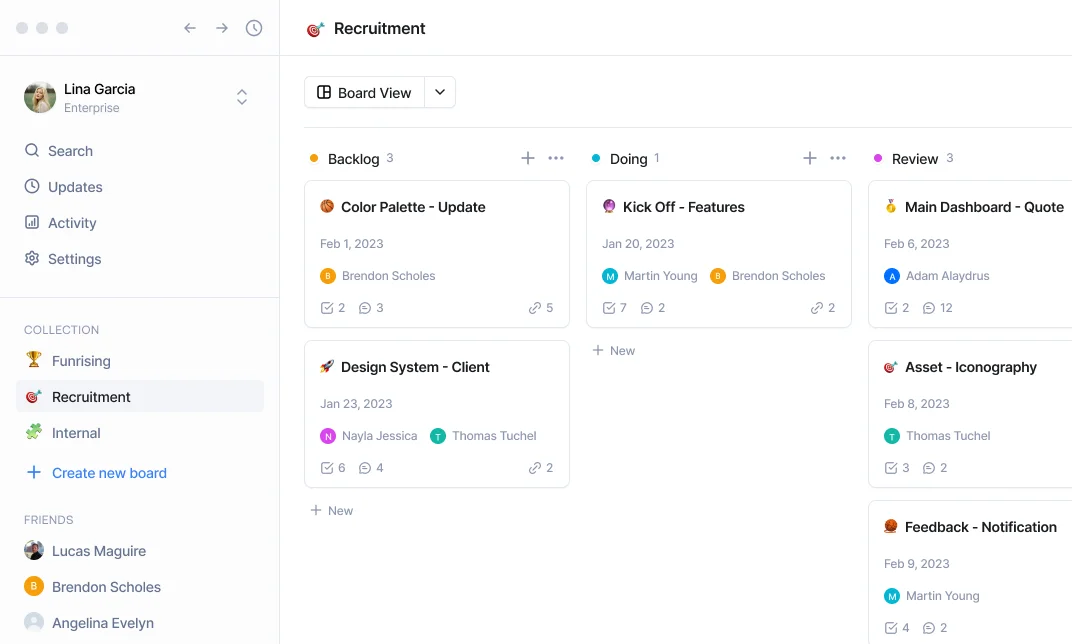
Task: Expand the Lina Garcia account switcher
Action: pyautogui.click(x=241, y=97)
